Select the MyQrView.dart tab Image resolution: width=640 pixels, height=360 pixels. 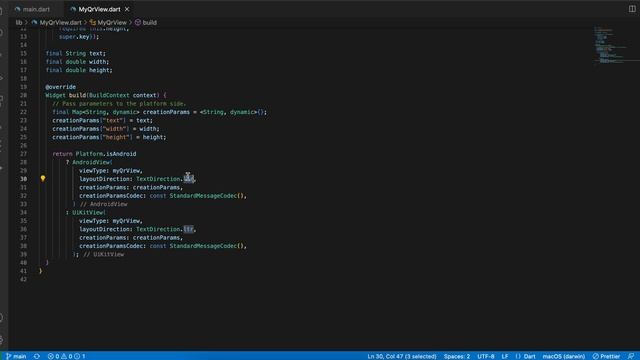[99, 9]
